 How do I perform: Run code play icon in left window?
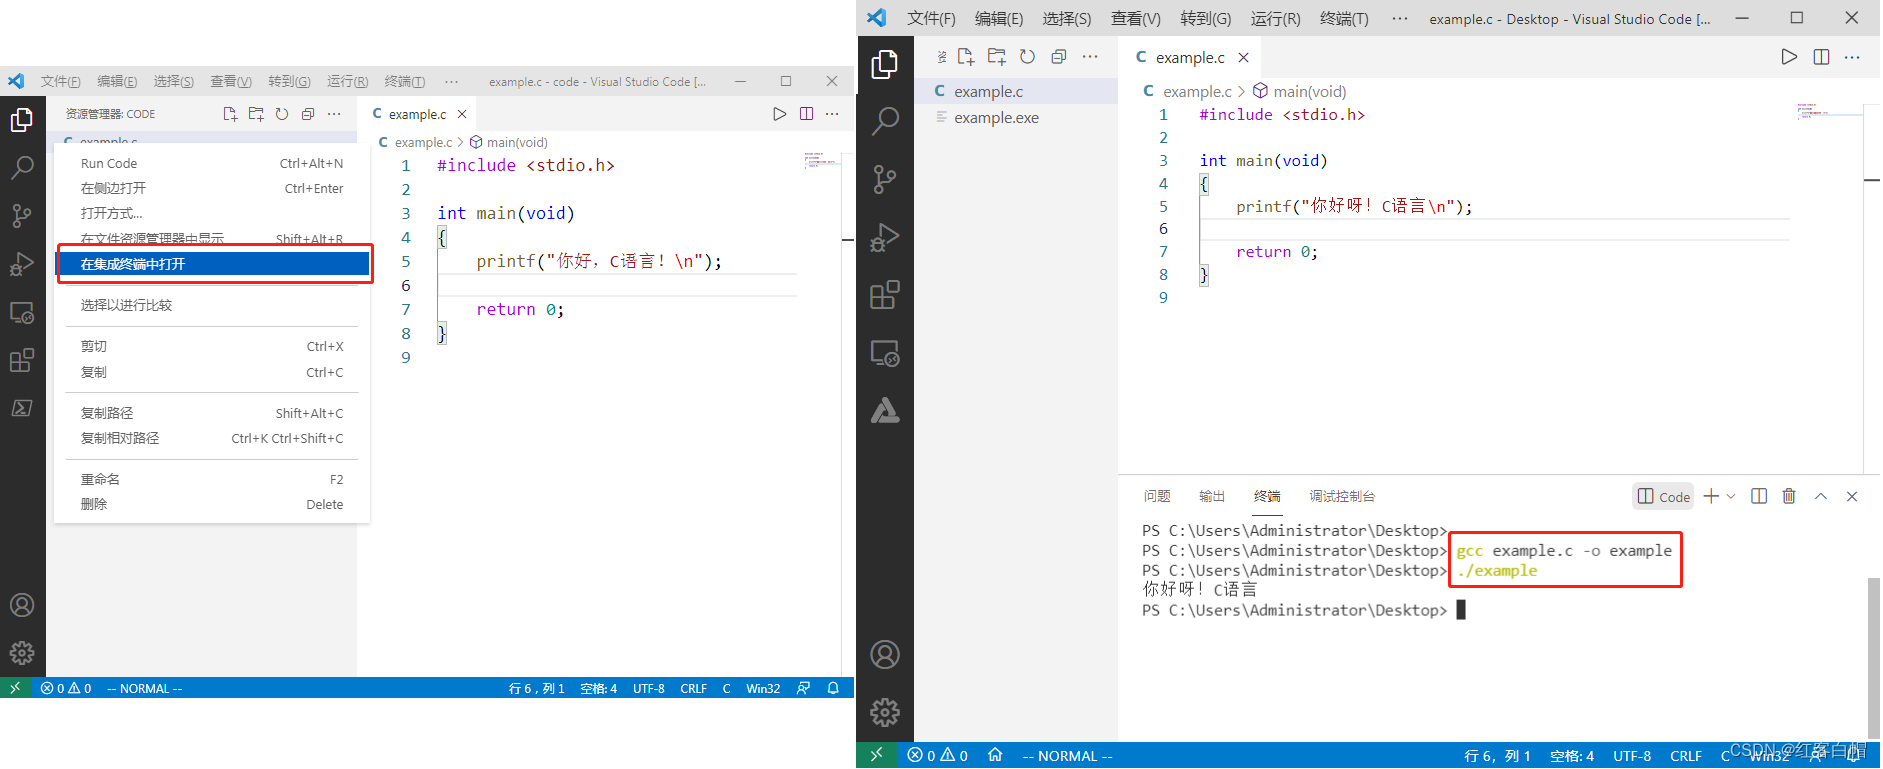(x=780, y=114)
